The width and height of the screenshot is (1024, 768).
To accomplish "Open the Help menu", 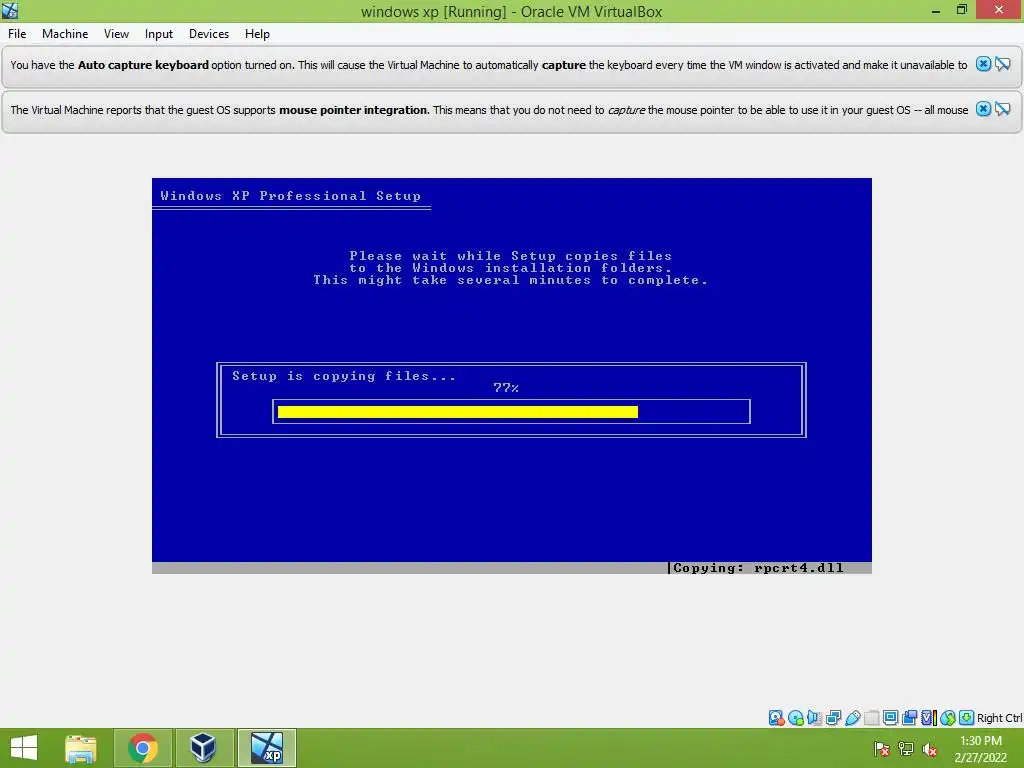I will point(257,34).
